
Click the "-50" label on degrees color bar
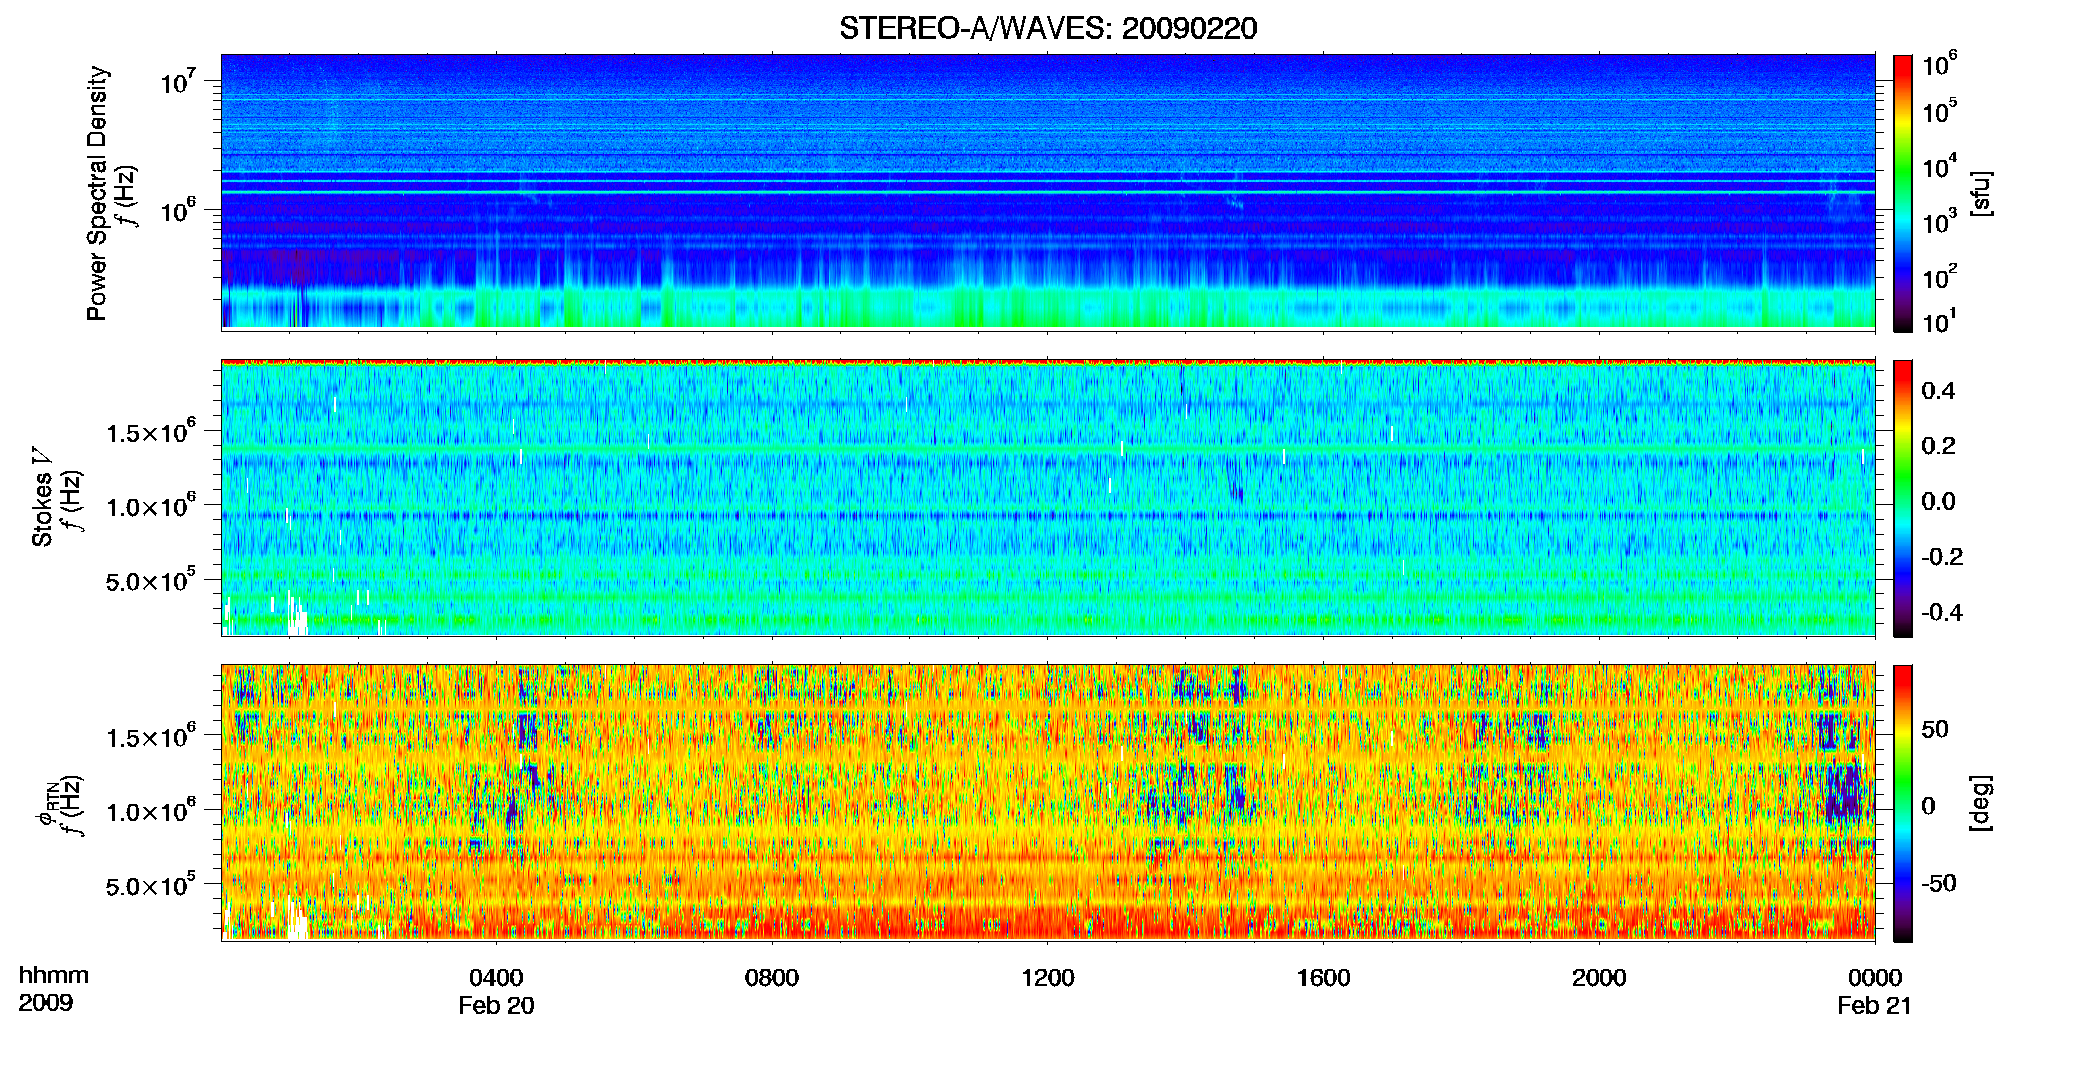point(1939,883)
